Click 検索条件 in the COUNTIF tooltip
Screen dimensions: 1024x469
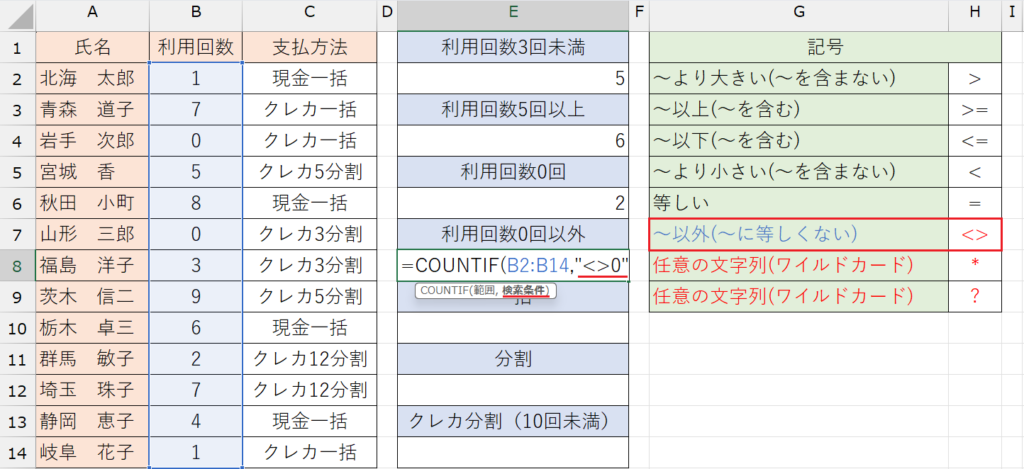coord(525,291)
